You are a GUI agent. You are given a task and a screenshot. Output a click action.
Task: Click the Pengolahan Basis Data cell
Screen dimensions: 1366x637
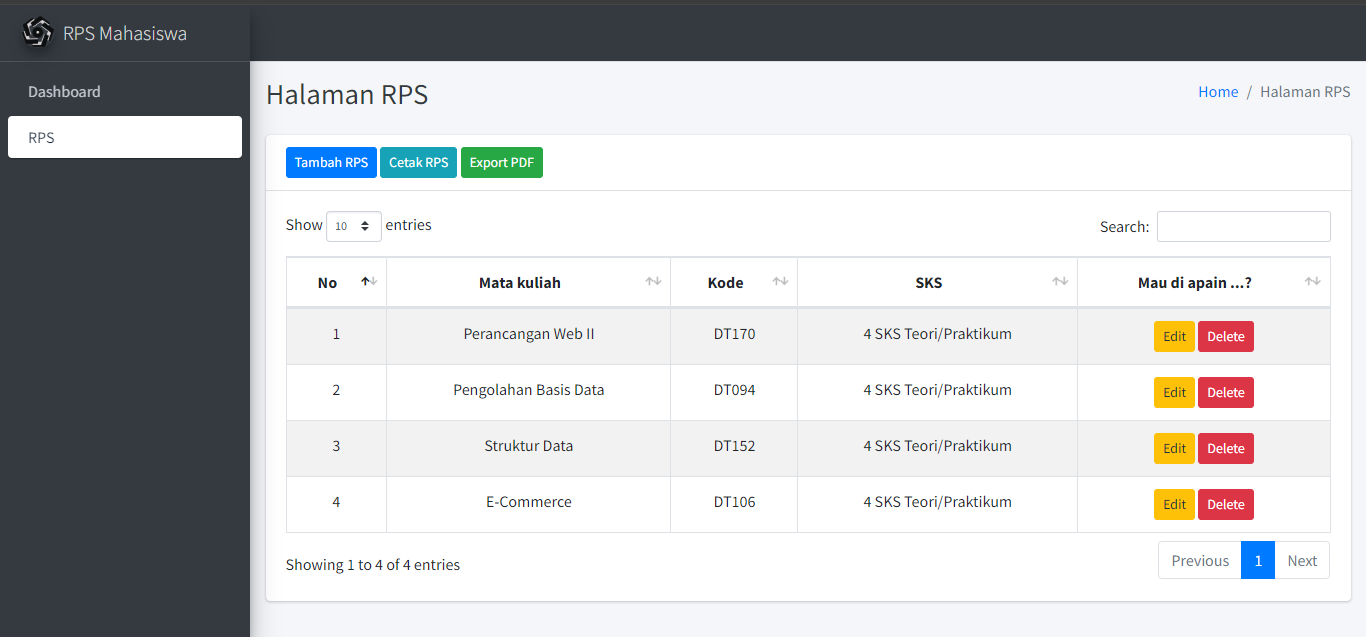coord(529,390)
